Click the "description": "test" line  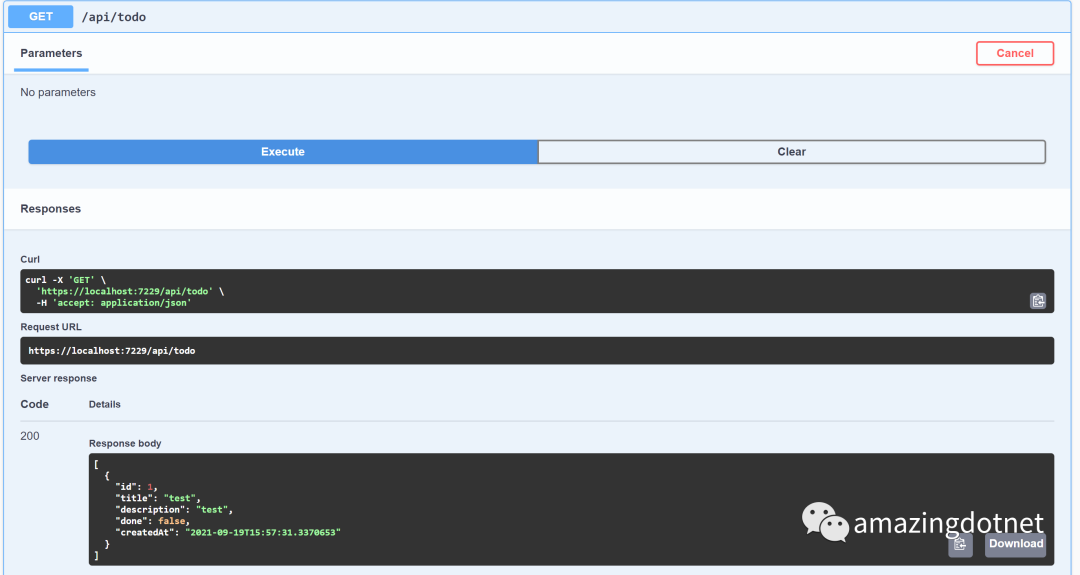coord(174,510)
